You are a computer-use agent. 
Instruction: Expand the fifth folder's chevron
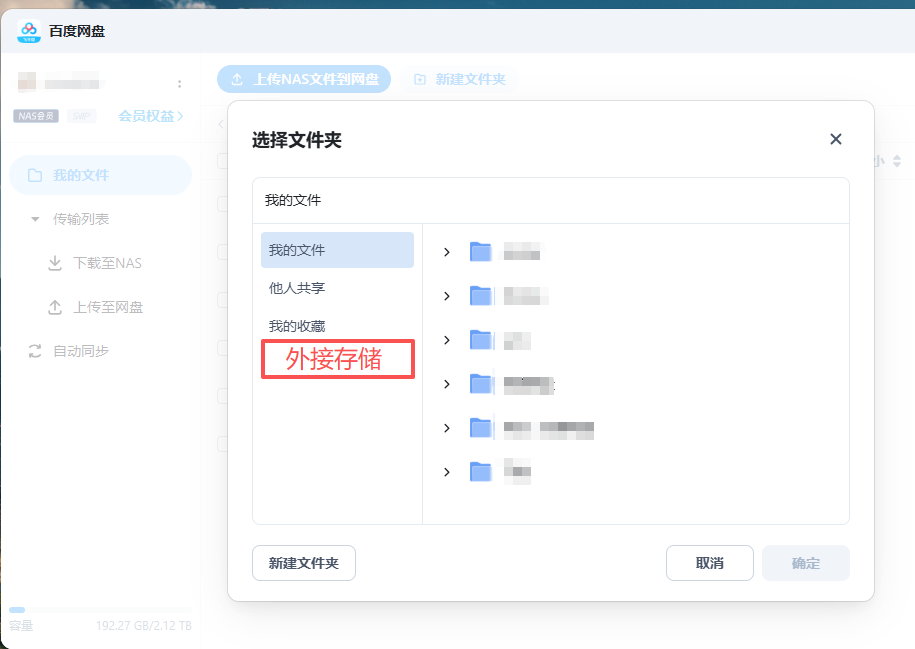point(446,428)
